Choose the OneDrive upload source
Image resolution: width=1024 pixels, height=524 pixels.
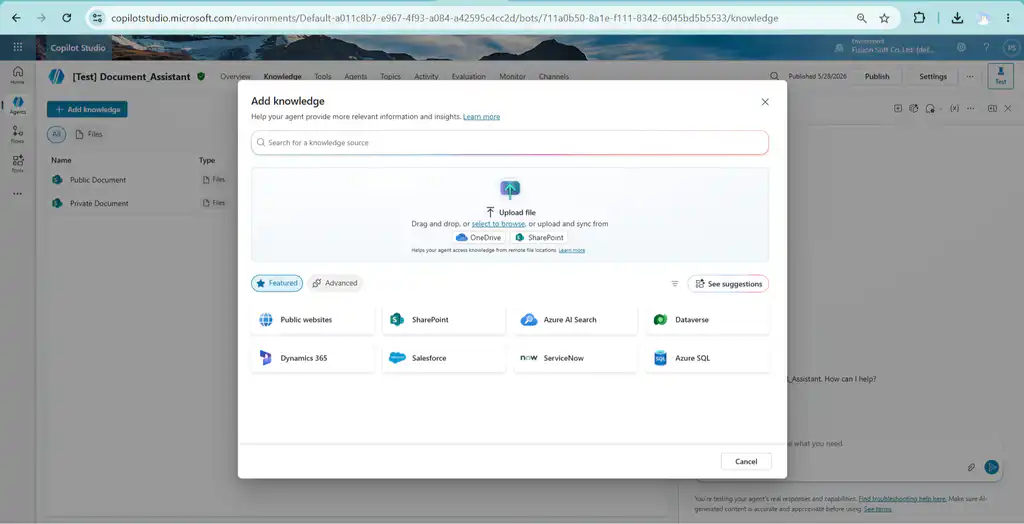pyautogui.click(x=479, y=237)
